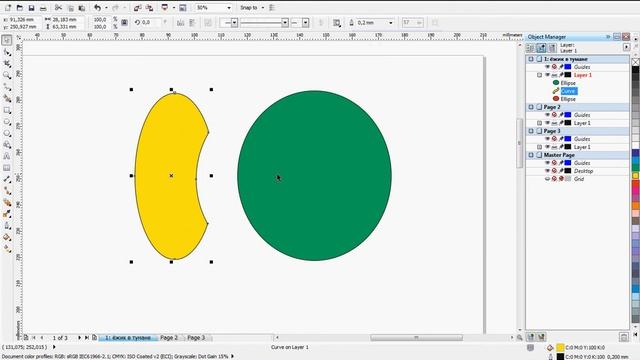Select the Shape tool in the toolbox

point(7,52)
